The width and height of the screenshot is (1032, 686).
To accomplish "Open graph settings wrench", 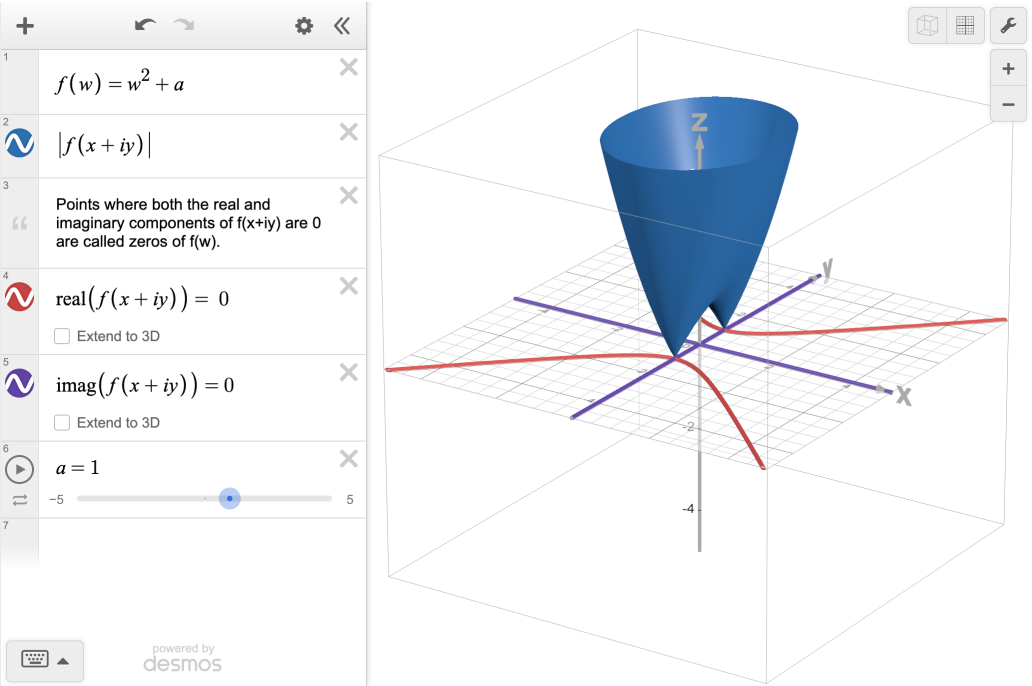I will pyautogui.click(x=1008, y=26).
